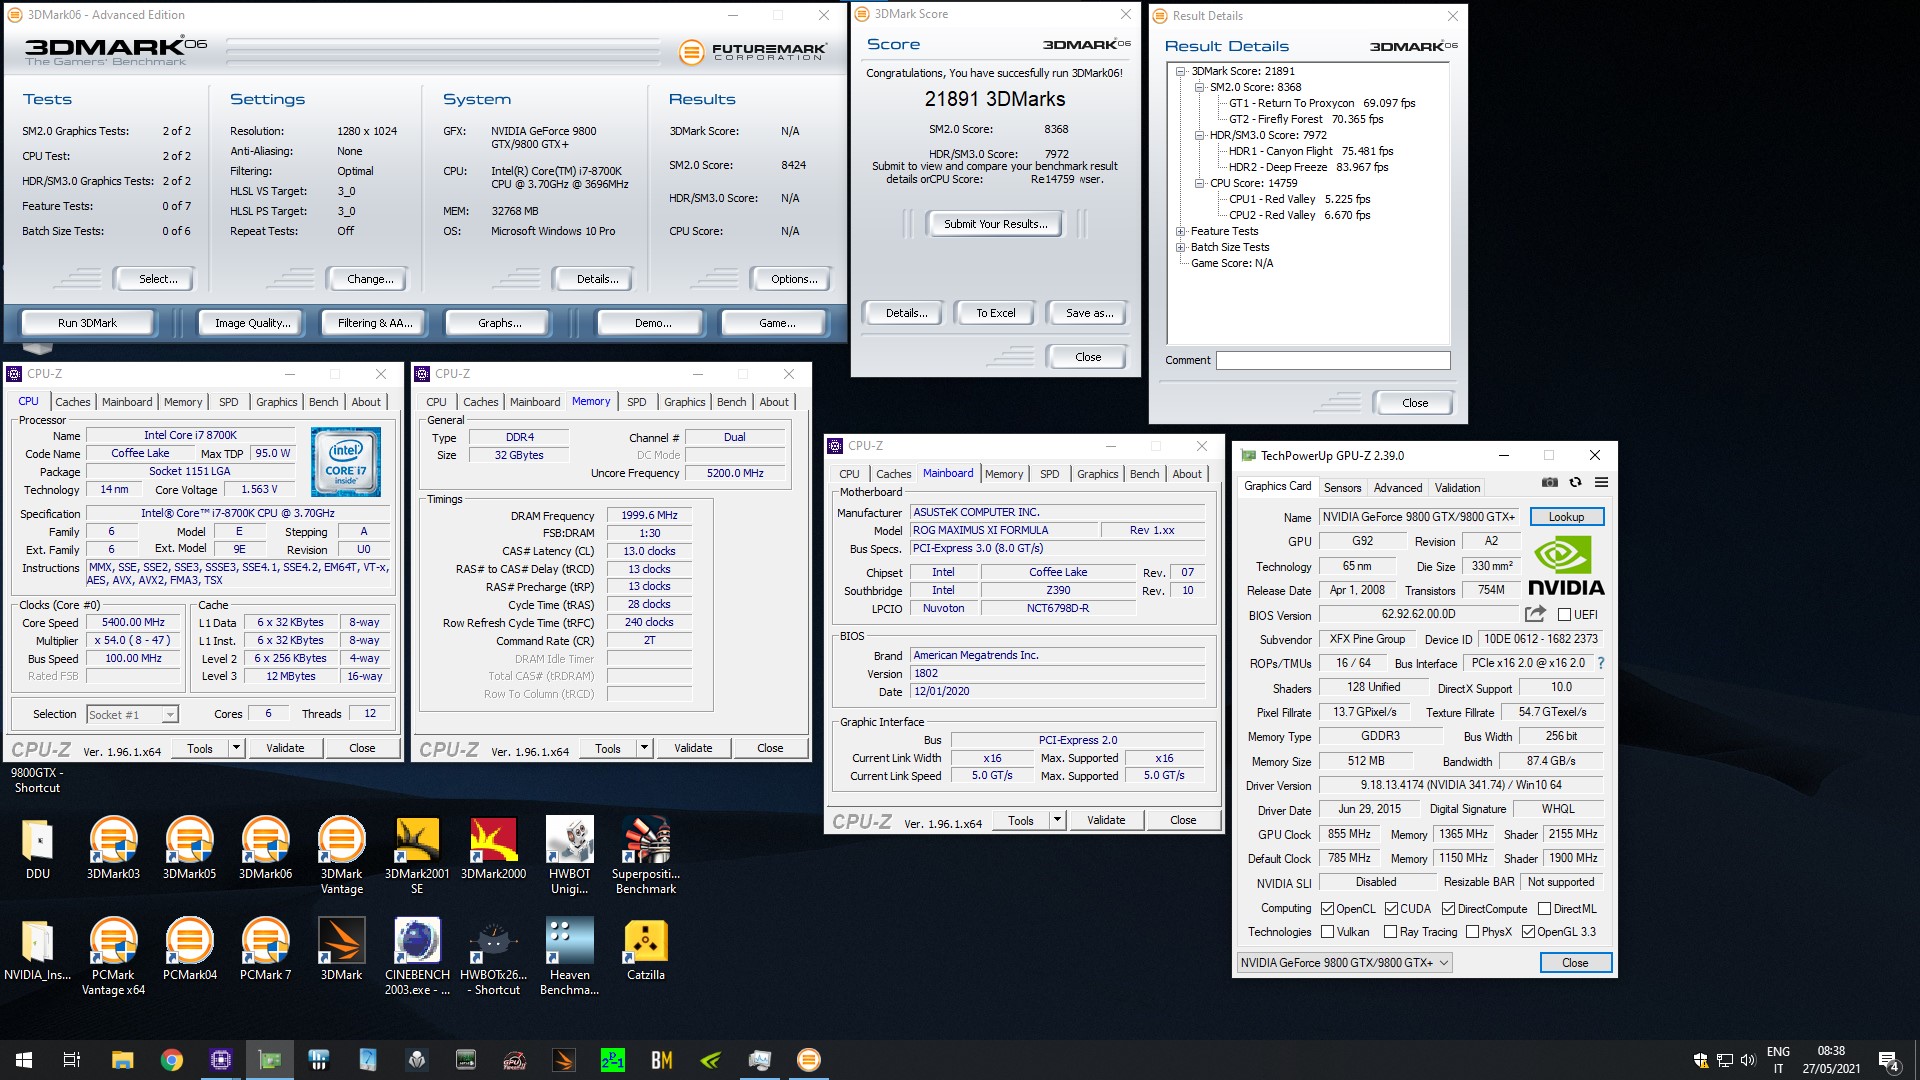
Task: Open SPD tab in CPU-Z Mainboard window
Action: point(1049,474)
